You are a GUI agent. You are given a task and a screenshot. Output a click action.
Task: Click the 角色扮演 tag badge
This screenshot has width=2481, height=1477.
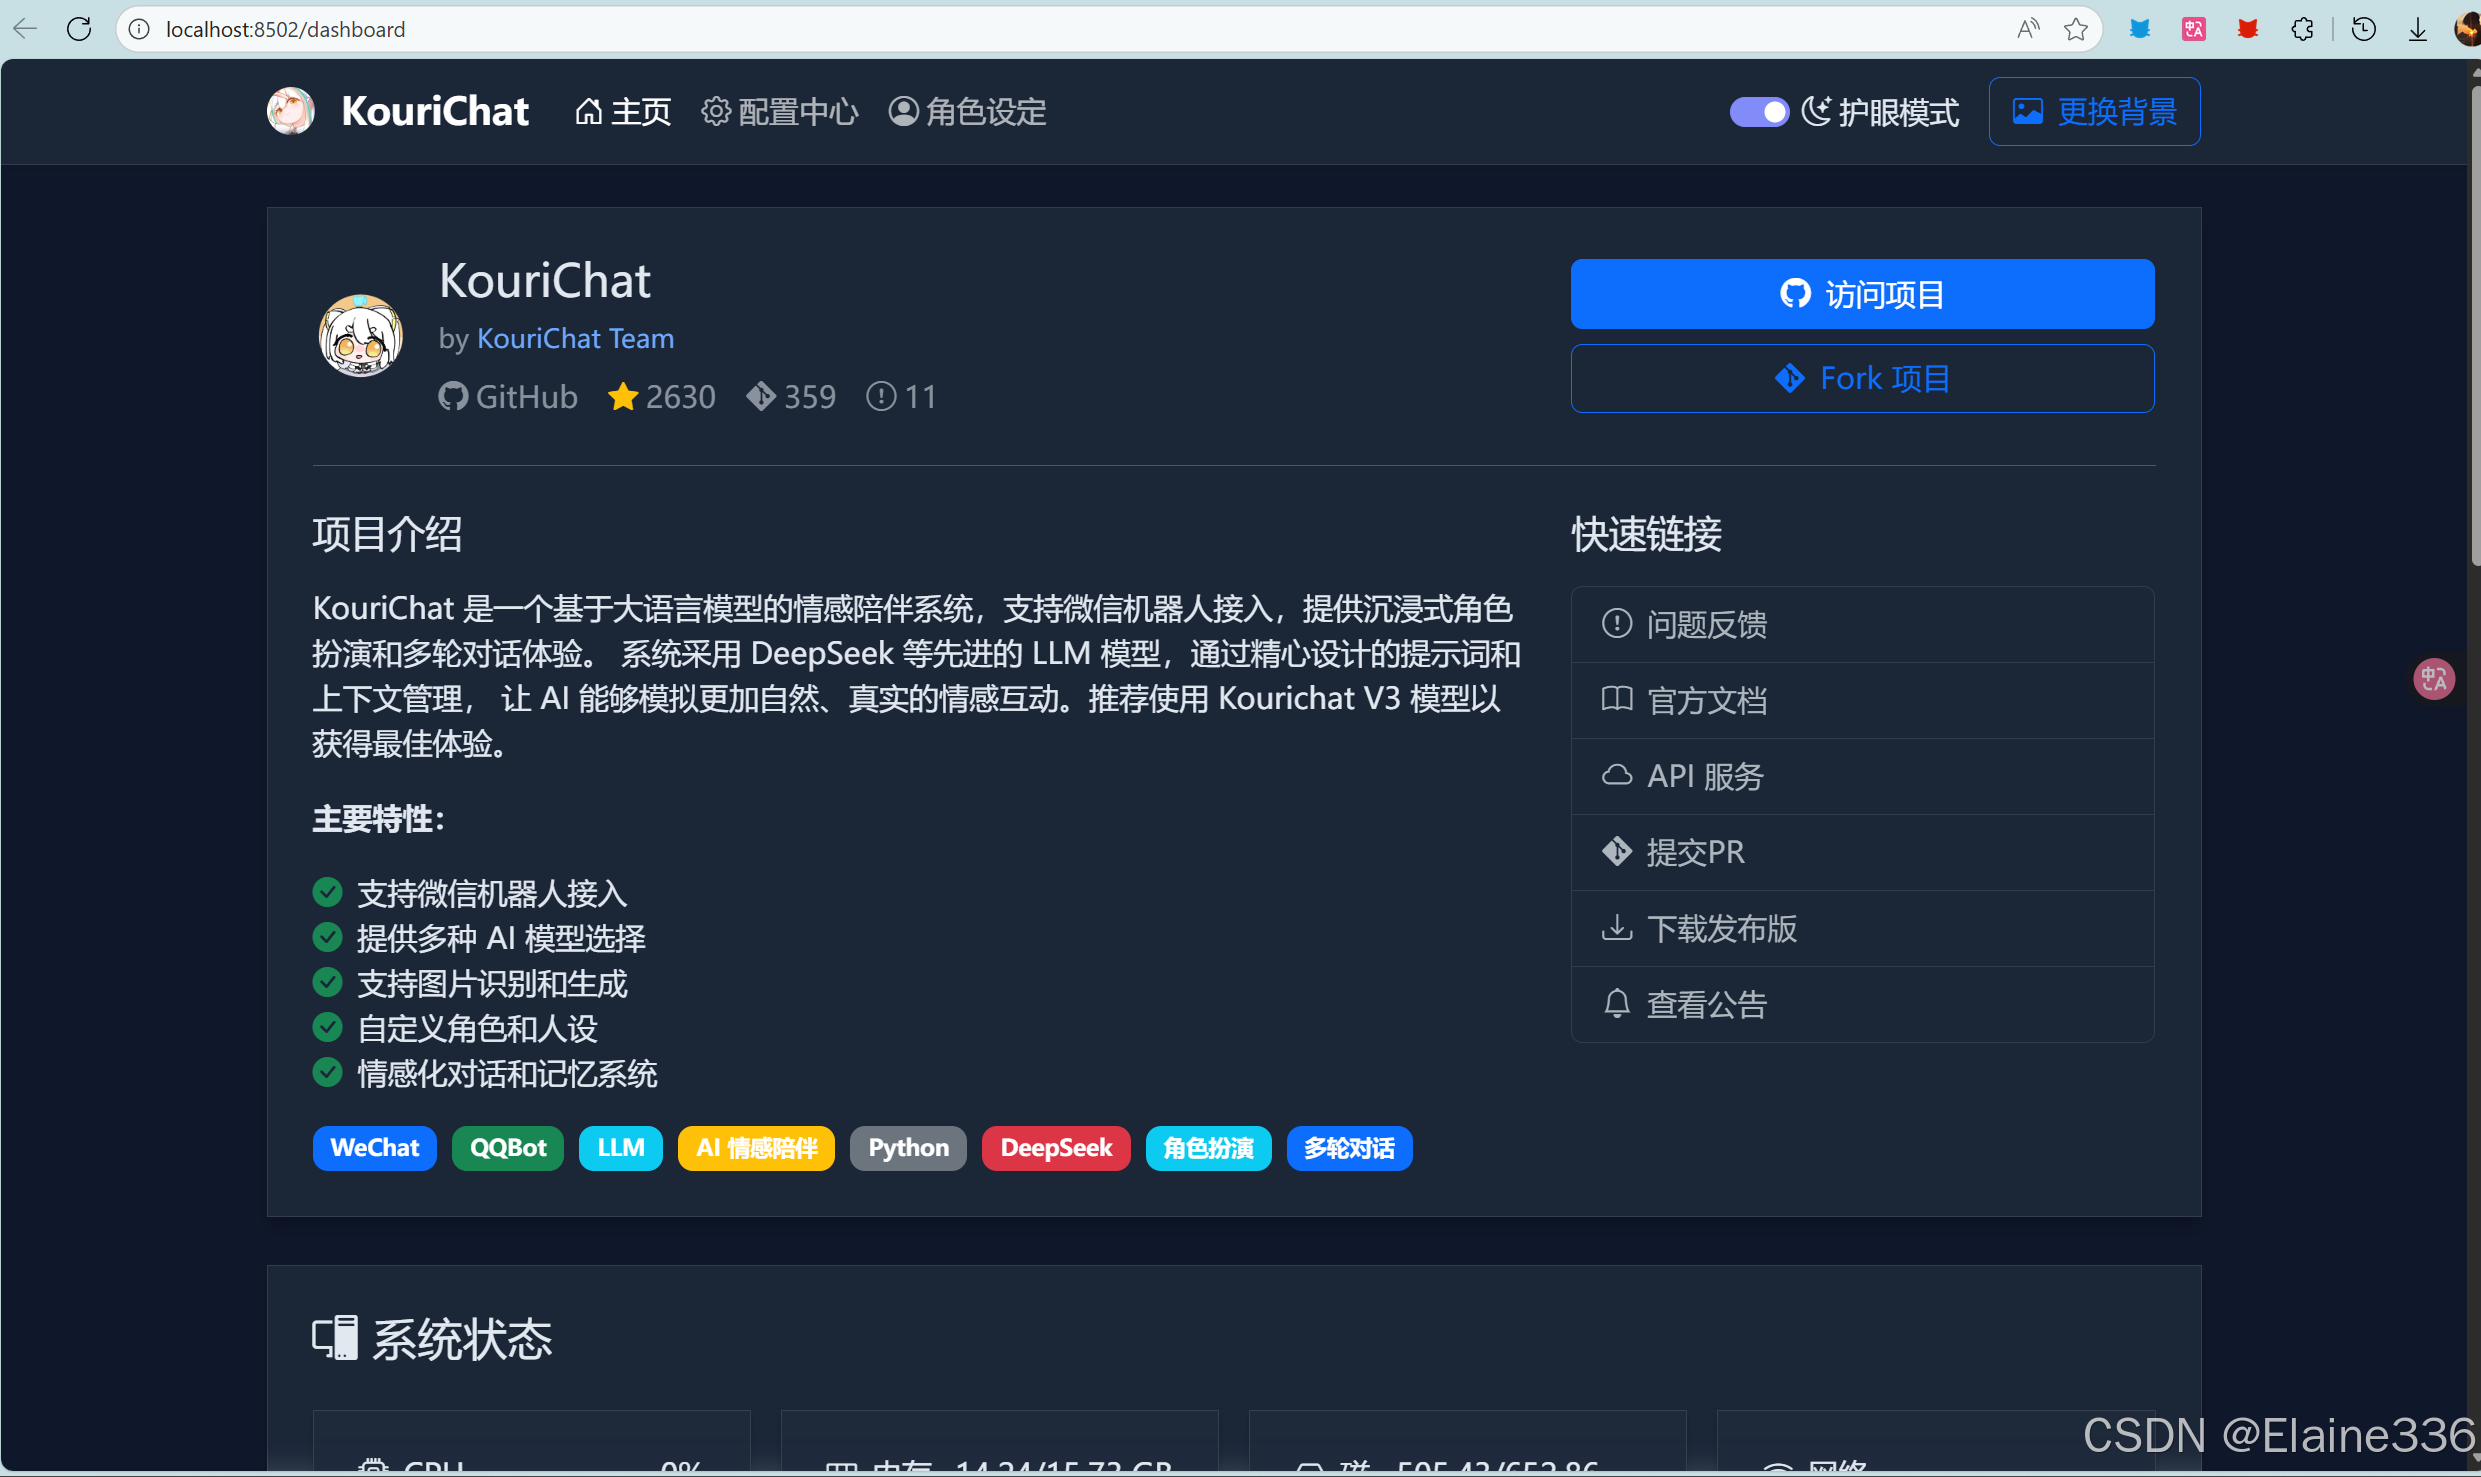(1208, 1148)
